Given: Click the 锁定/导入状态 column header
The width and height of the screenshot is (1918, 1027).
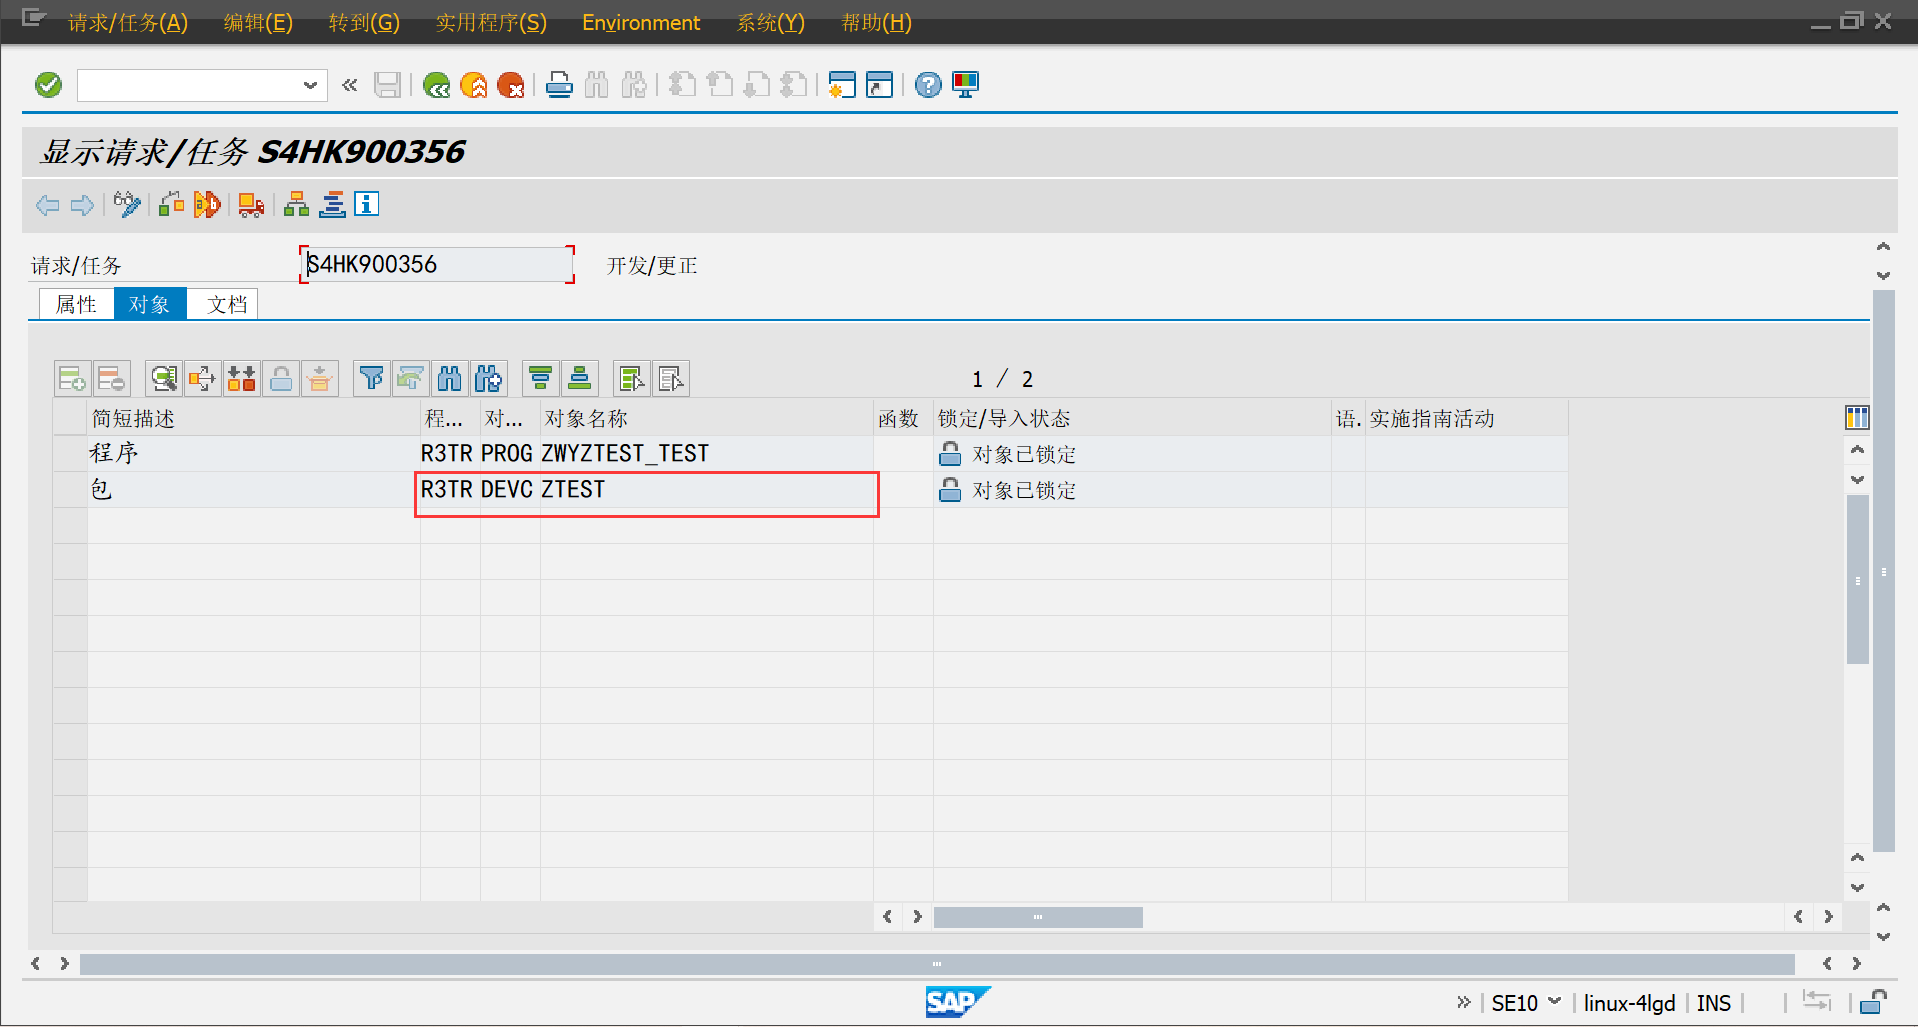Looking at the screenshot, I should (x=1132, y=418).
